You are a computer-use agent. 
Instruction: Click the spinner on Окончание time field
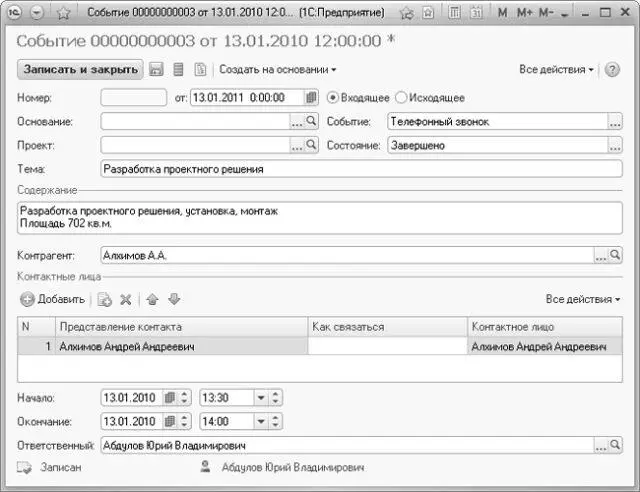point(276,421)
